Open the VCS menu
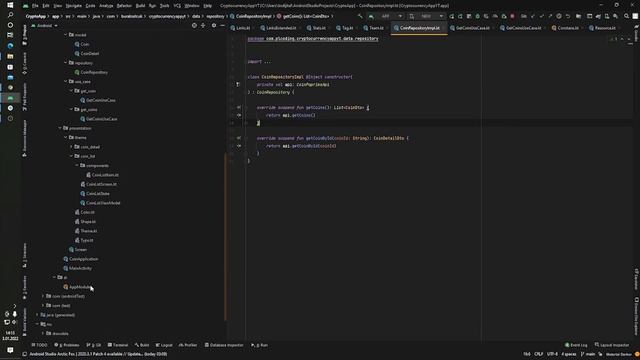 click(x=177, y=6)
